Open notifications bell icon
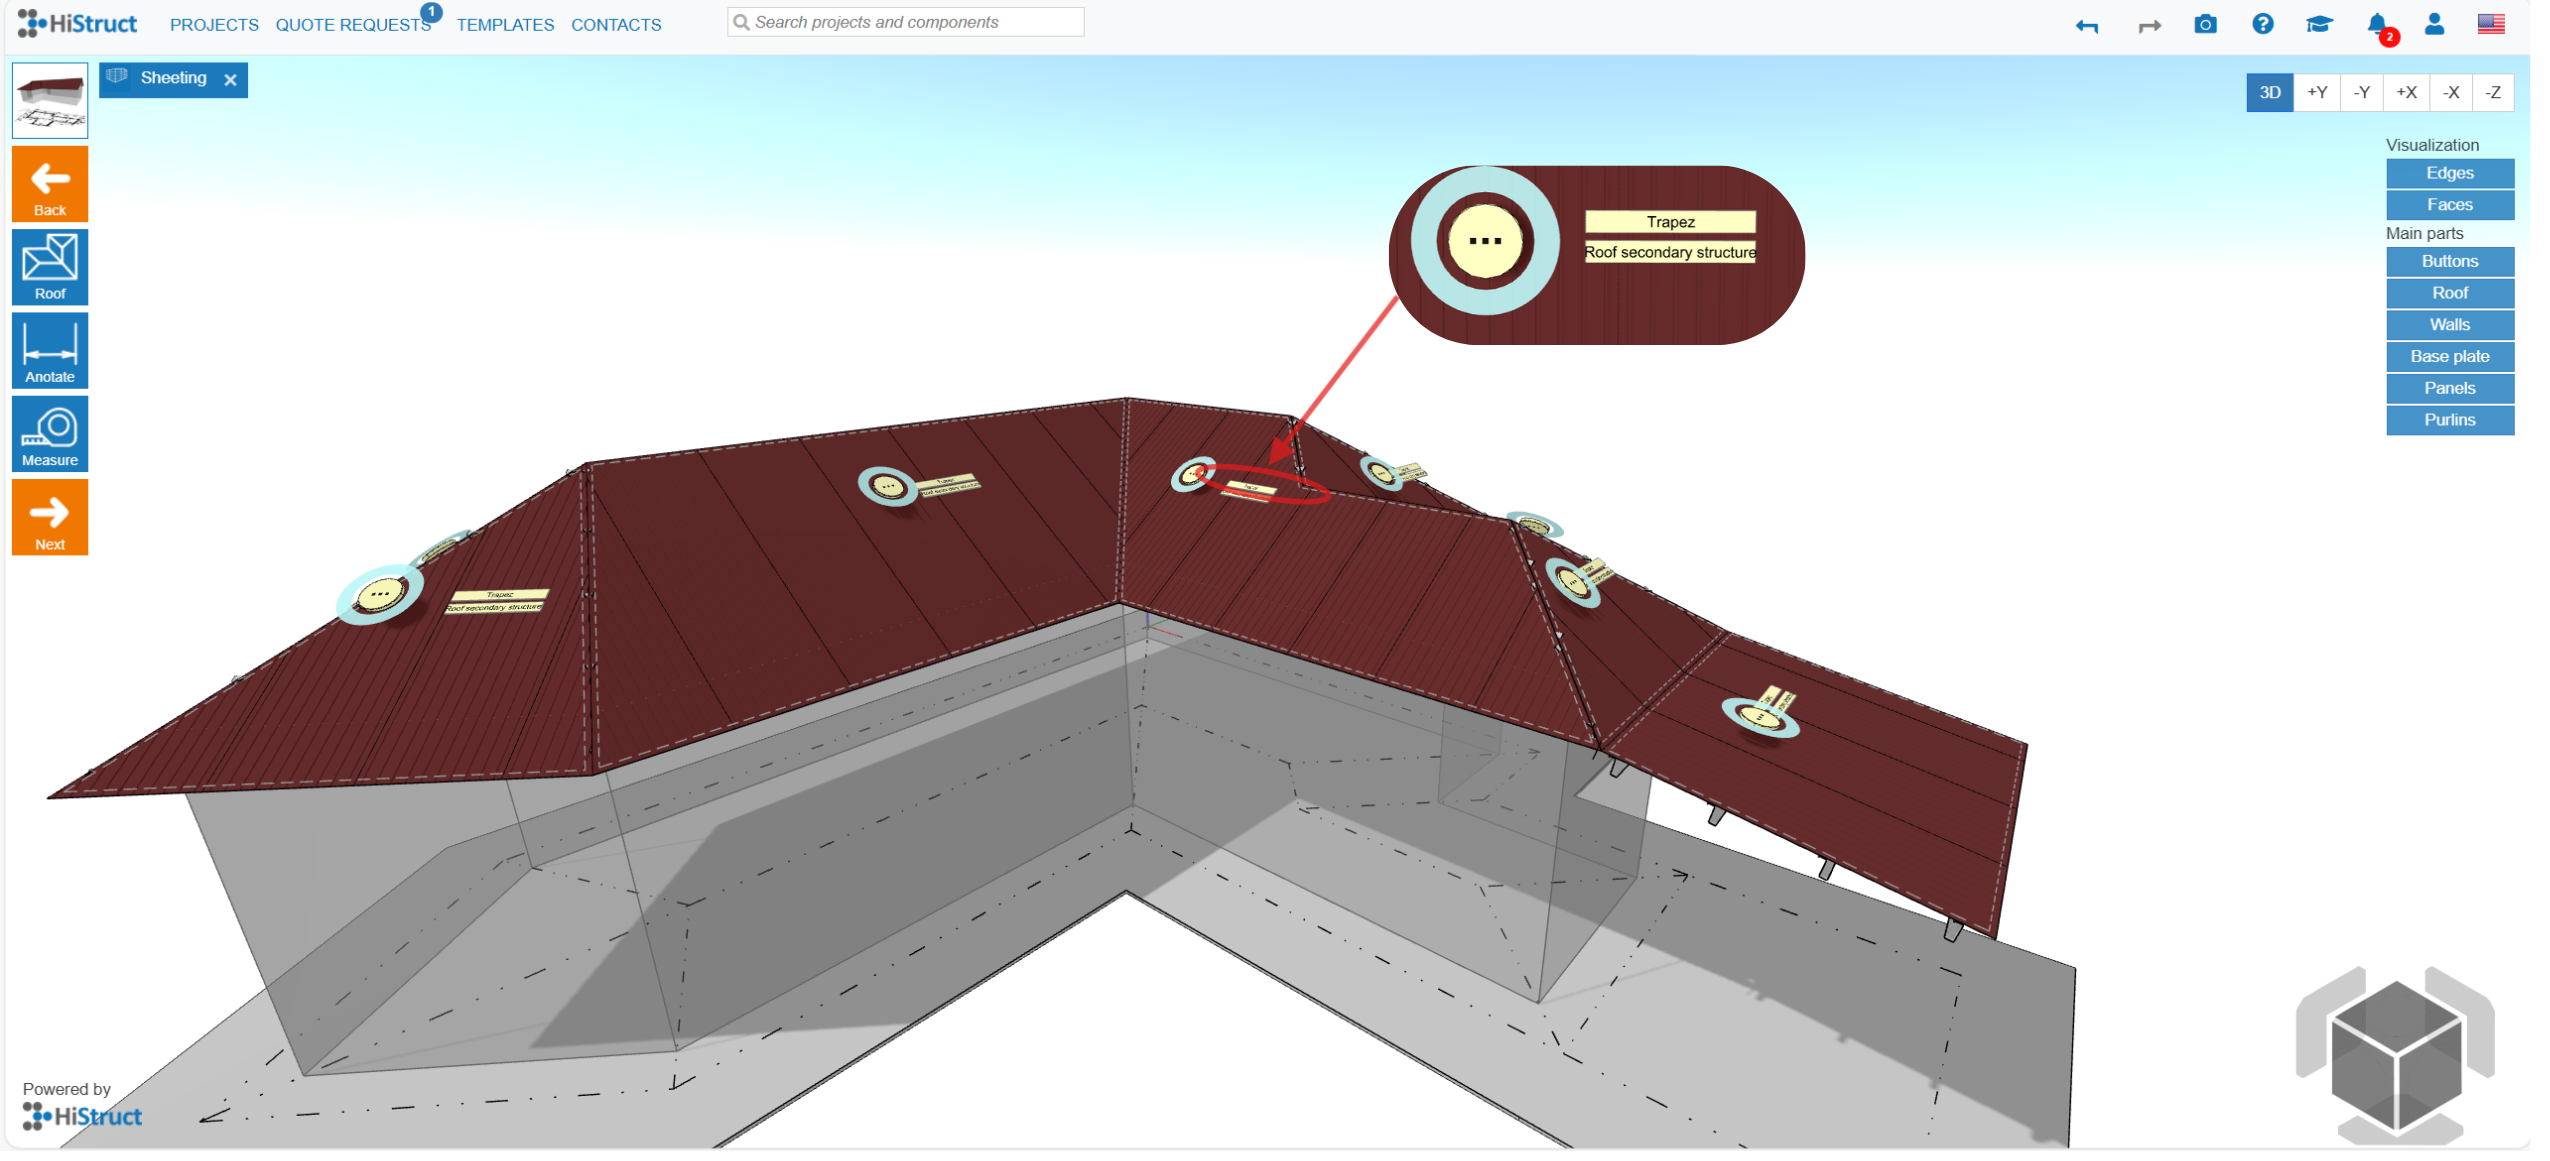This screenshot has height=1161, width=2550. coord(2377,25)
